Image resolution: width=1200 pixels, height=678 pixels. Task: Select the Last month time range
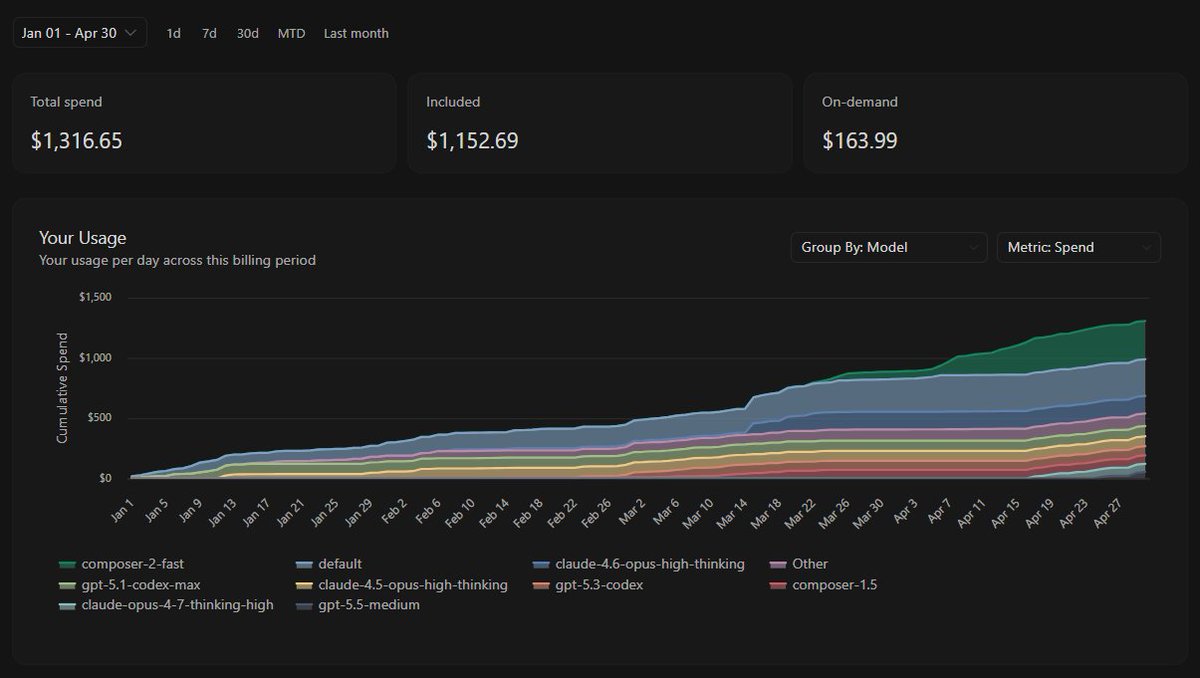point(356,33)
